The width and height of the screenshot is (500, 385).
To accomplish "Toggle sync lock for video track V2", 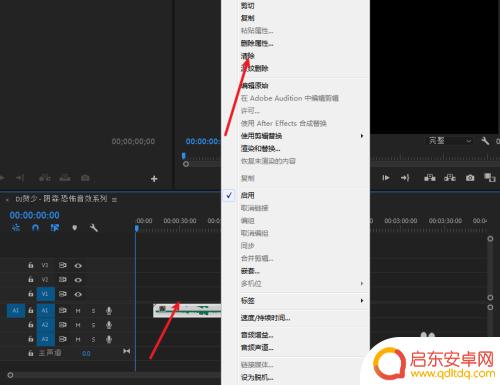I will click(62, 279).
